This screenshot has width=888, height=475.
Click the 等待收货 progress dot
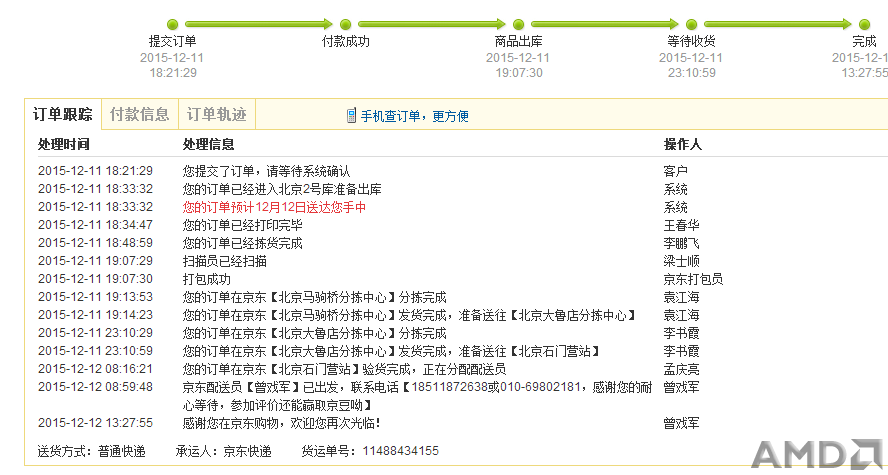click(691, 24)
